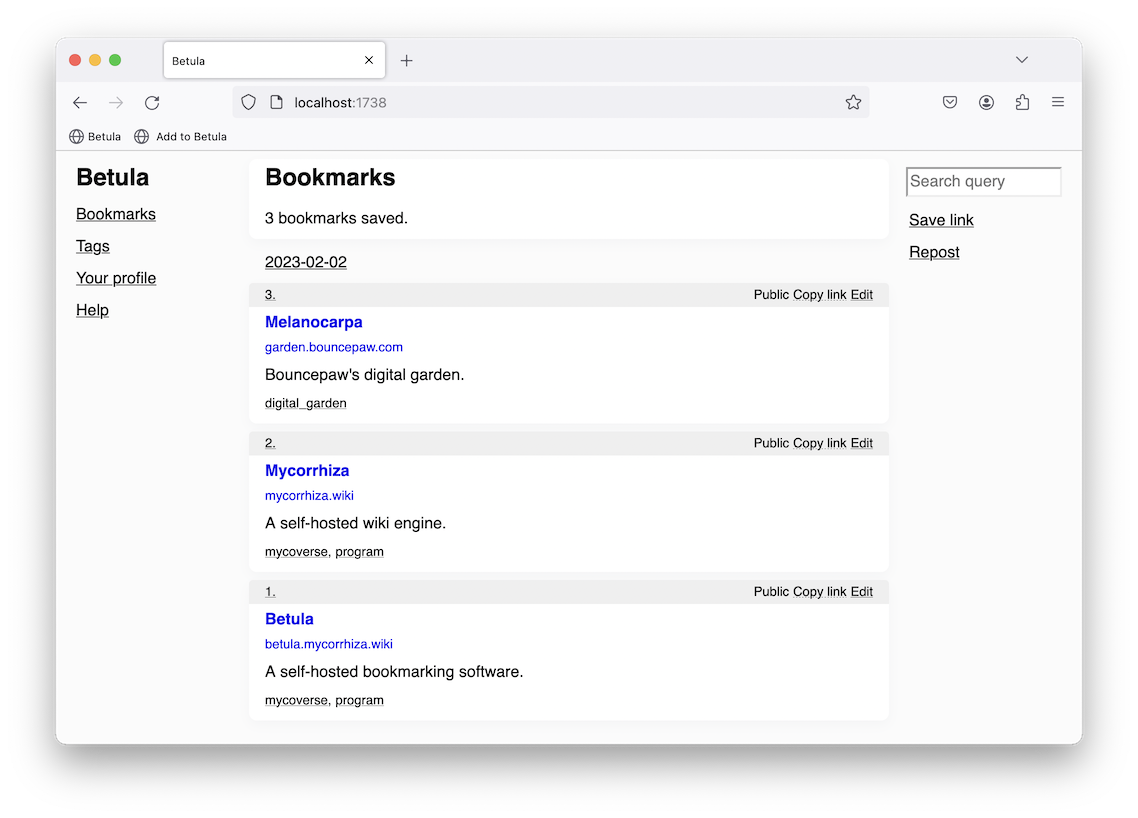Open a new tab with plus button
This screenshot has height=818, width=1138.
click(x=406, y=61)
